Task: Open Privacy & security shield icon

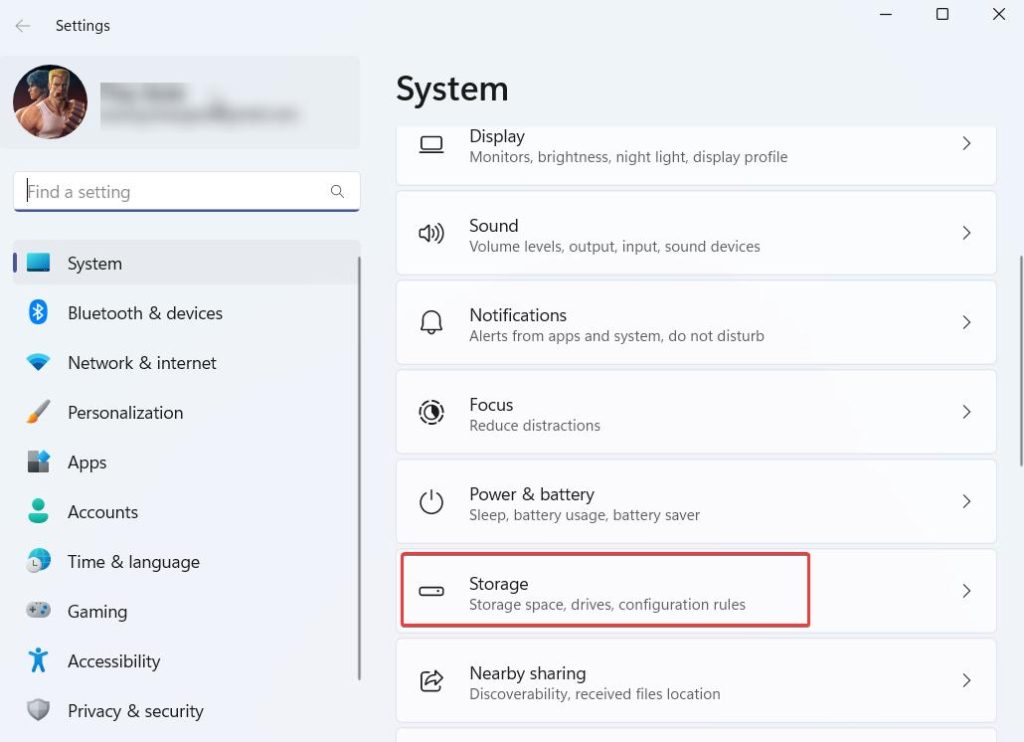Action: pos(38,709)
